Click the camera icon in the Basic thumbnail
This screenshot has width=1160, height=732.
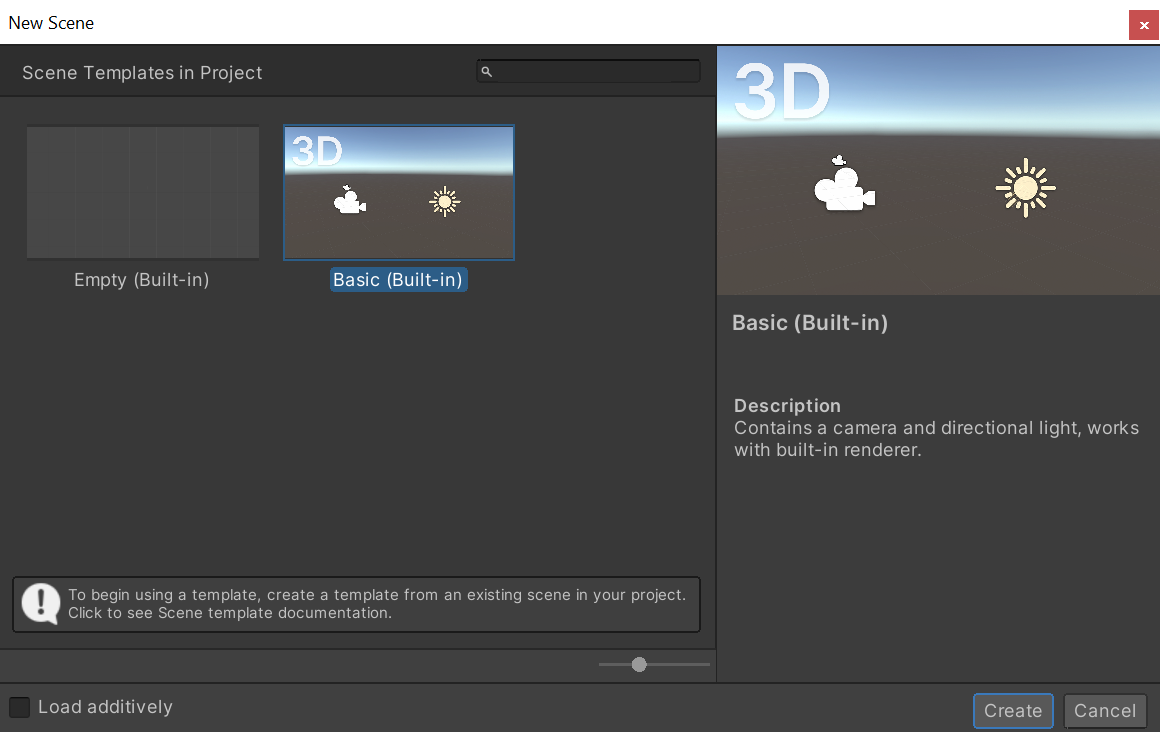348,200
